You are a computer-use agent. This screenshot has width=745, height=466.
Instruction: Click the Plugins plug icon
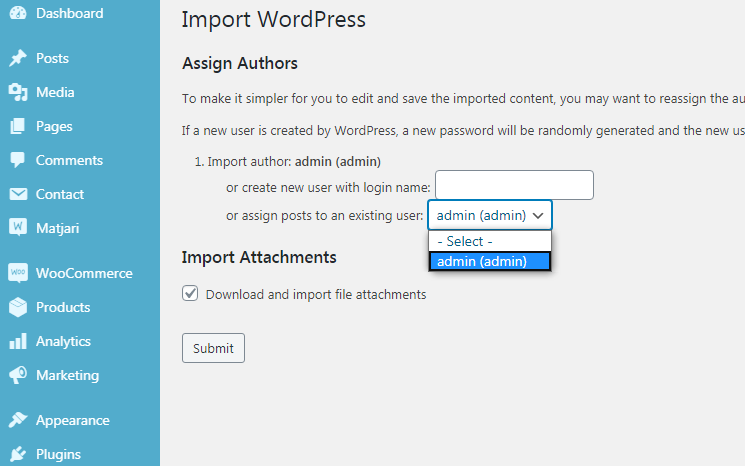click(18, 454)
